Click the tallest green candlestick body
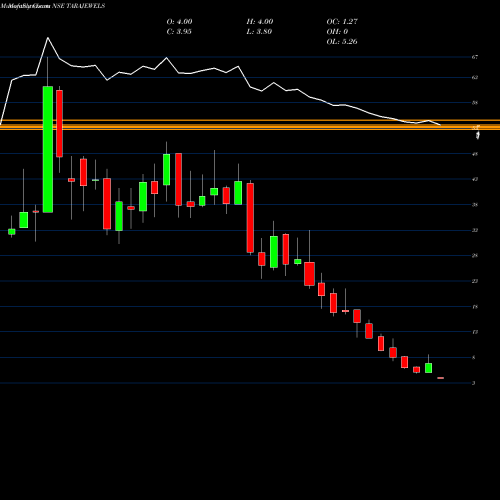This screenshot has height=500, width=500. click(x=48, y=149)
